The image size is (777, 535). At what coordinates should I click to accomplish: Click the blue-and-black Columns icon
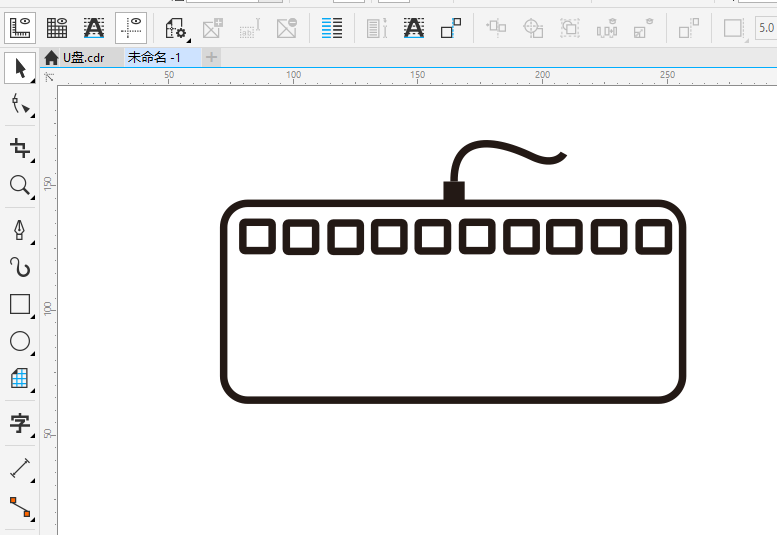click(x=332, y=28)
